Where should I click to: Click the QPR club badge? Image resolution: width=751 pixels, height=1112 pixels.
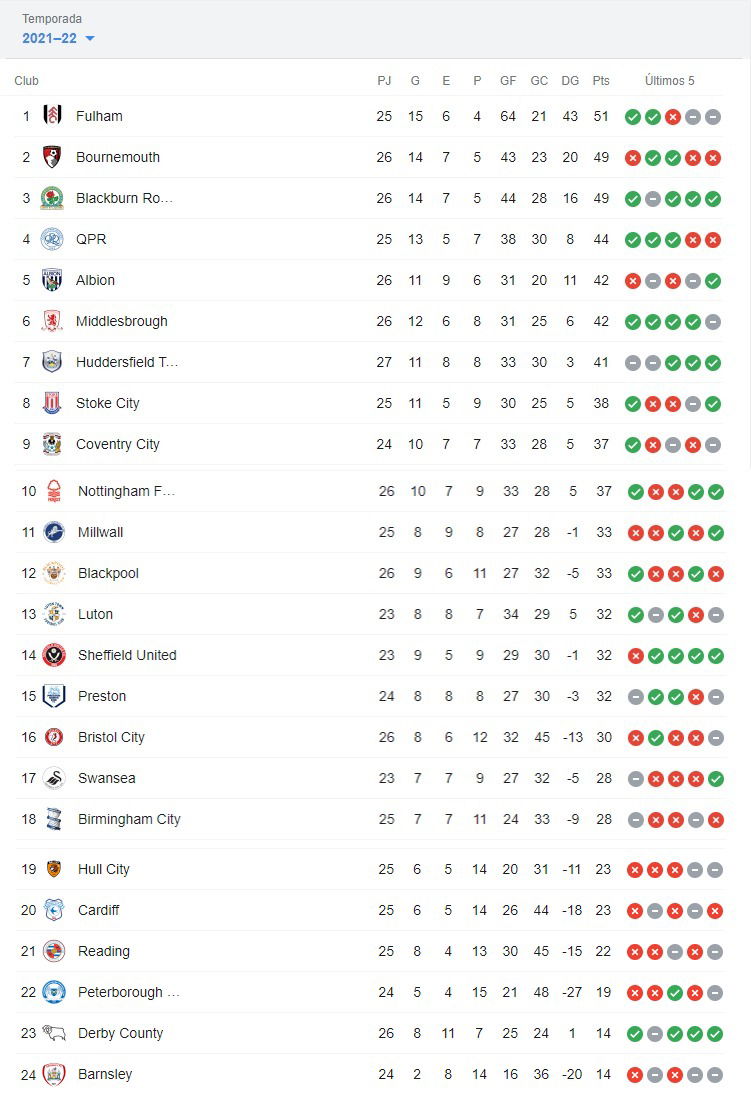pos(52,239)
